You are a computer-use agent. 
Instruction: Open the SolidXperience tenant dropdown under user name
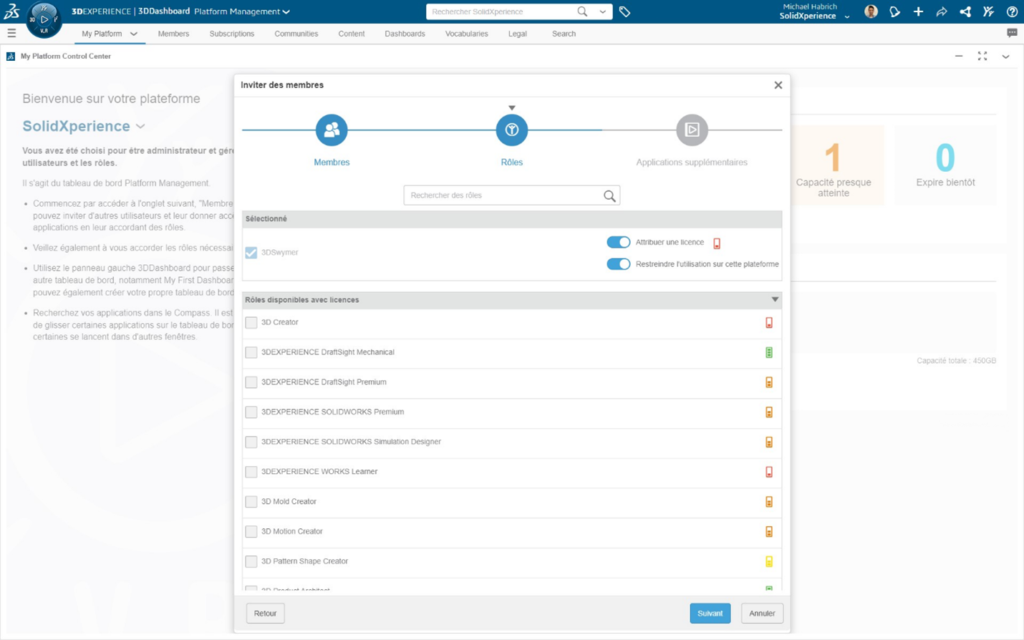[847, 16]
